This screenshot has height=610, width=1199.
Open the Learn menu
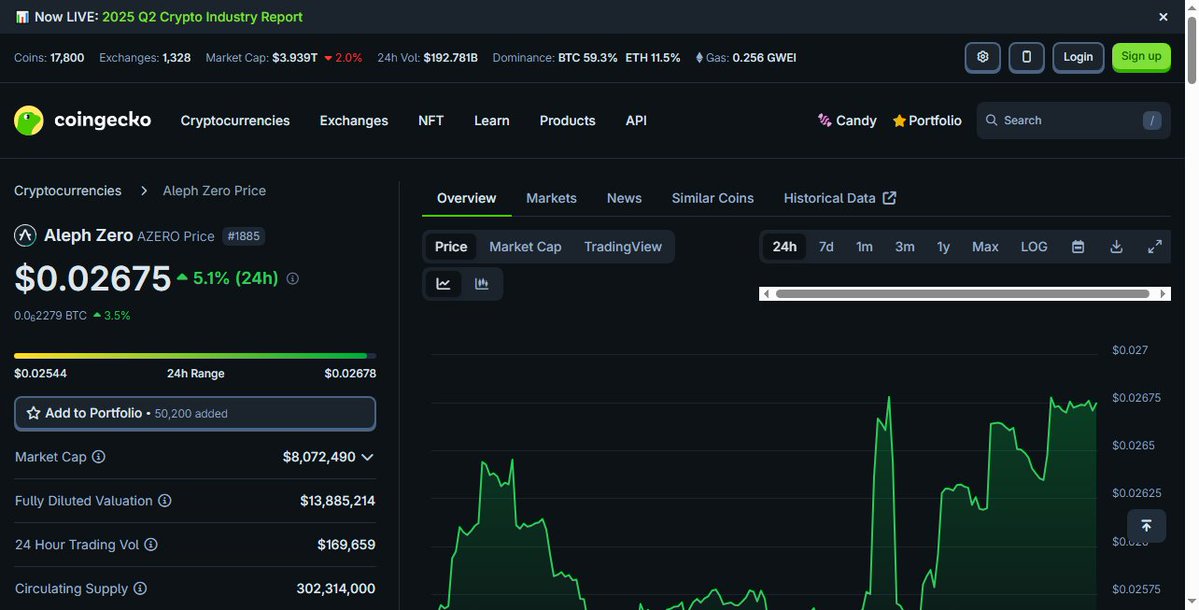[492, 121]
